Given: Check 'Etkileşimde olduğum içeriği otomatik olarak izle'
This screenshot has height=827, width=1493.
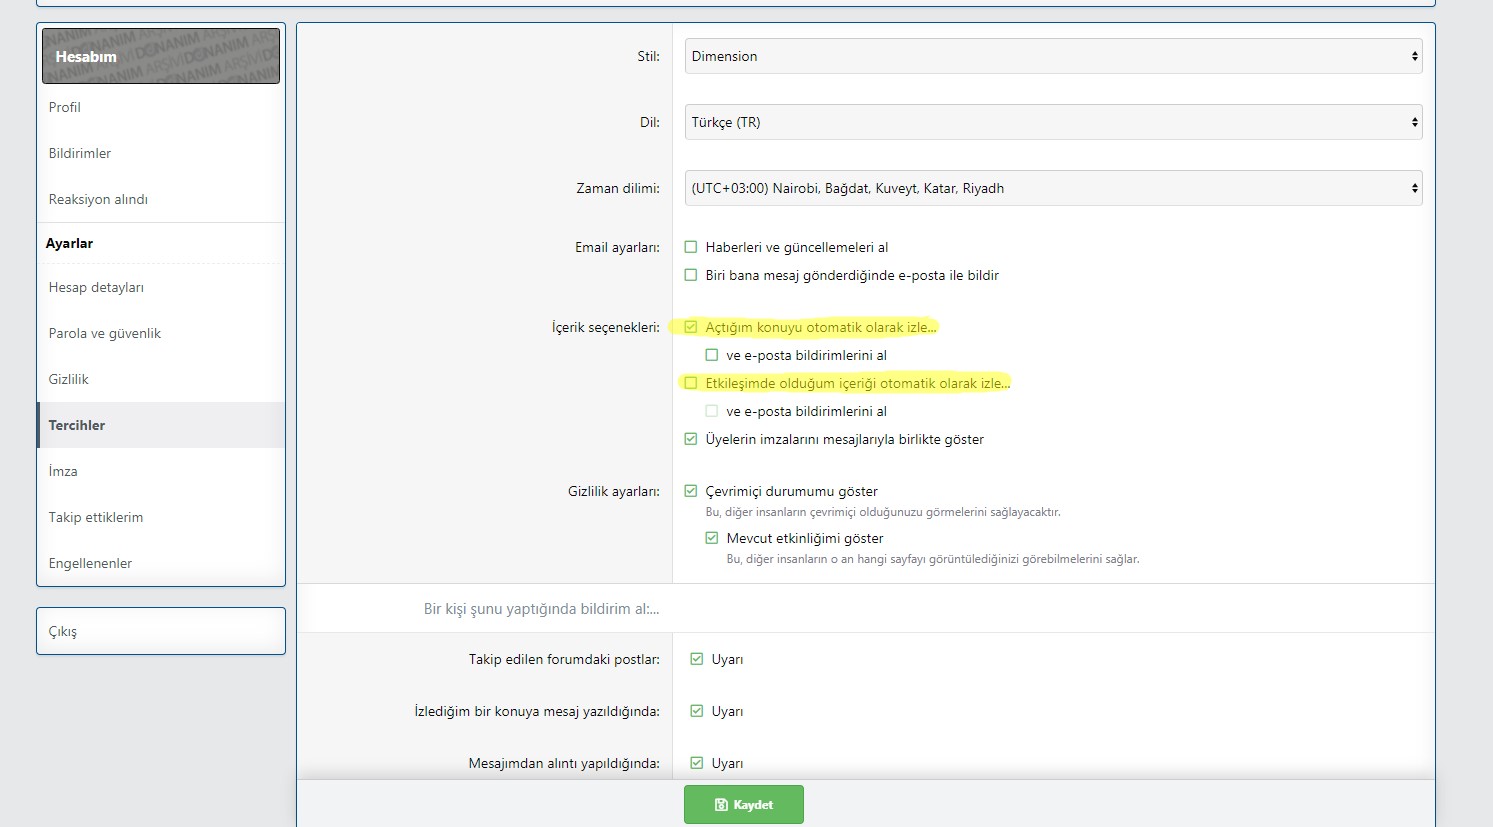Looking at the screenshot, I should pos(691,383).
